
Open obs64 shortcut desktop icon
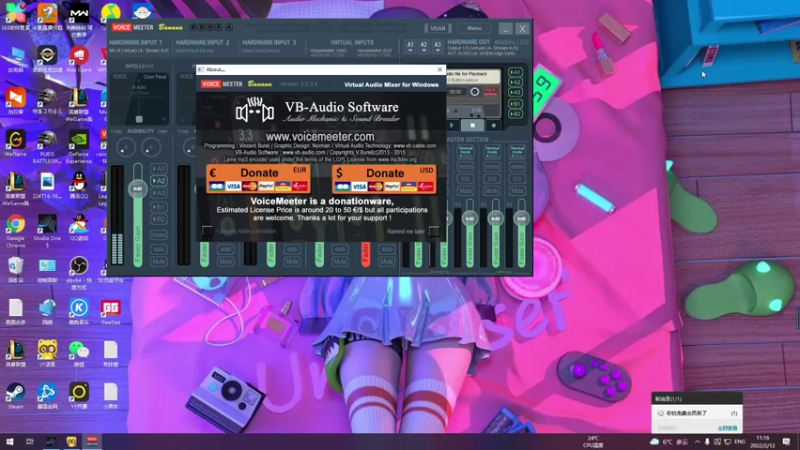coord(79,273)
